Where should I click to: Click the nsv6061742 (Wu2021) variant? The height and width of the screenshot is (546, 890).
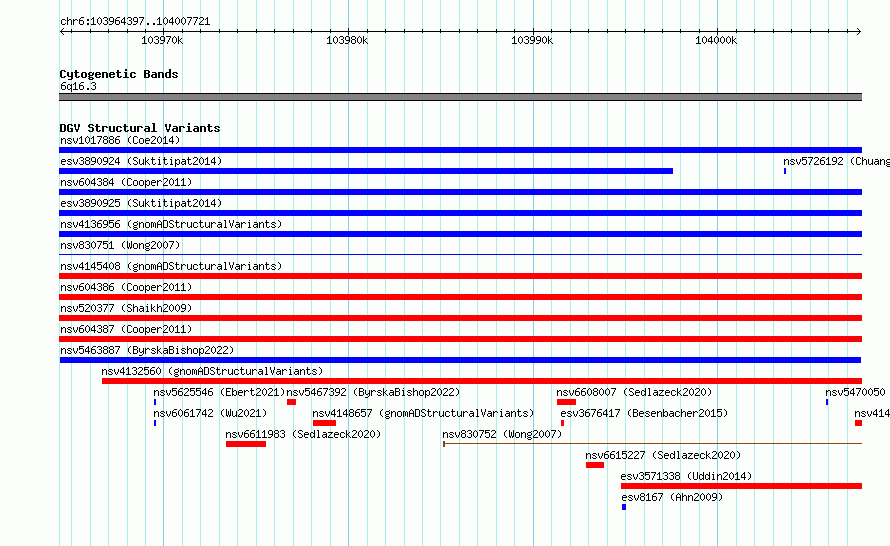click(x=155, y=423)
